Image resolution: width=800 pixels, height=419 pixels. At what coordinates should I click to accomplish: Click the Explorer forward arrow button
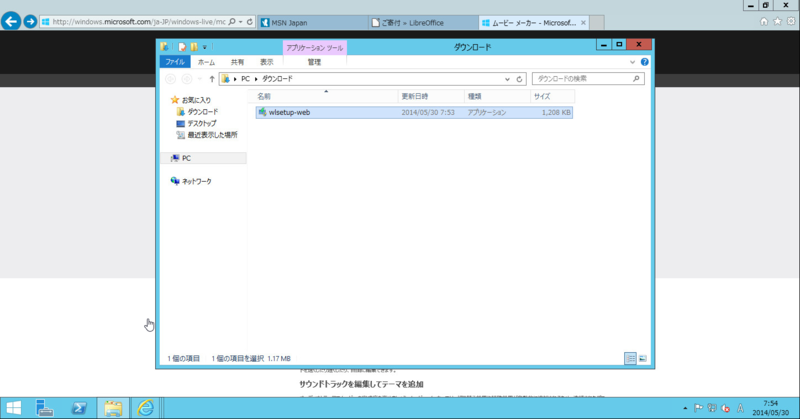(187, 79)
